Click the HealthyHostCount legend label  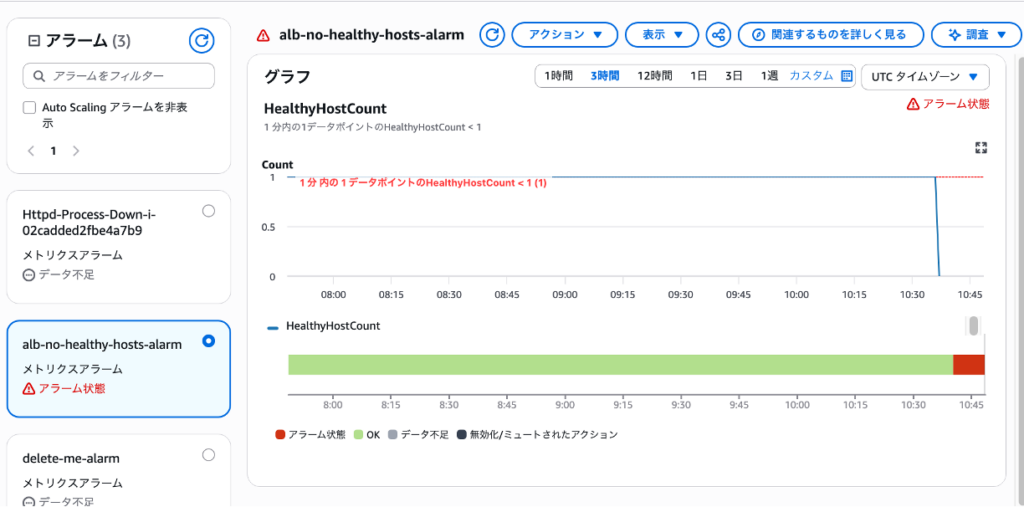333,325
